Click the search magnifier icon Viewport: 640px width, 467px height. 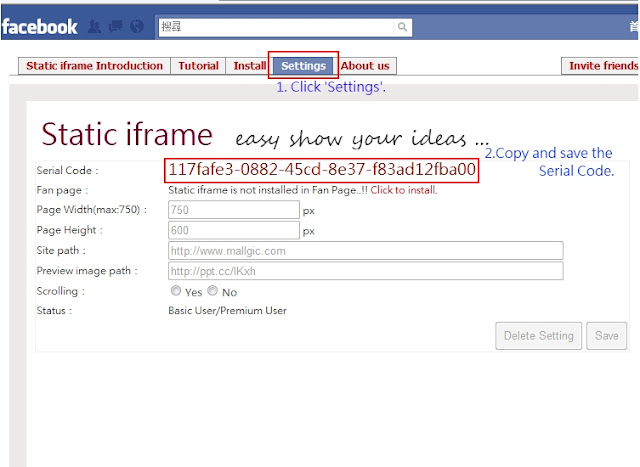pyautogui.click(x=402, y=27)
